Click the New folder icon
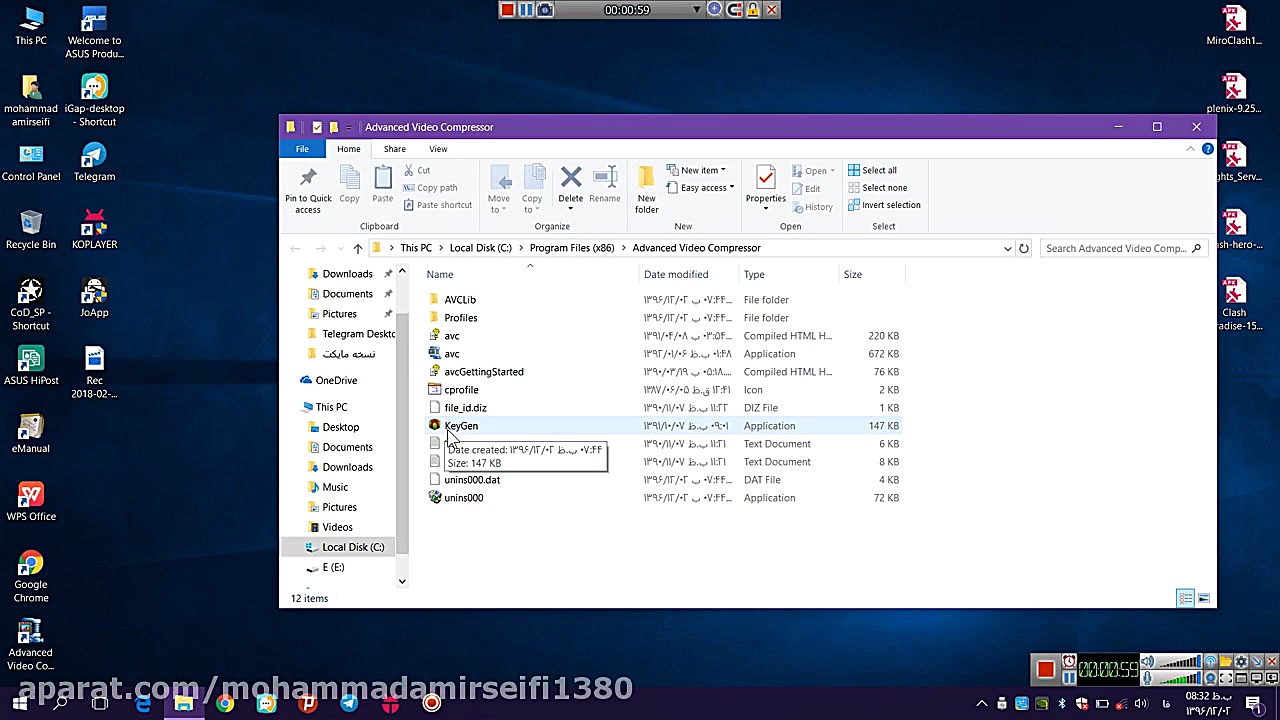 click(646, 189)
